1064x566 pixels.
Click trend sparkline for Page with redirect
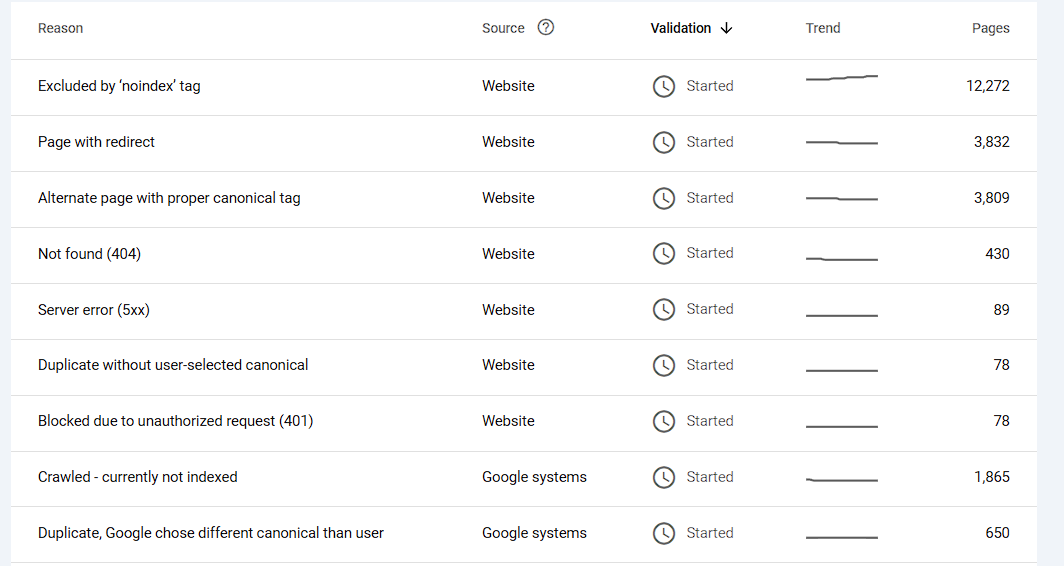(x=841, y=143)
